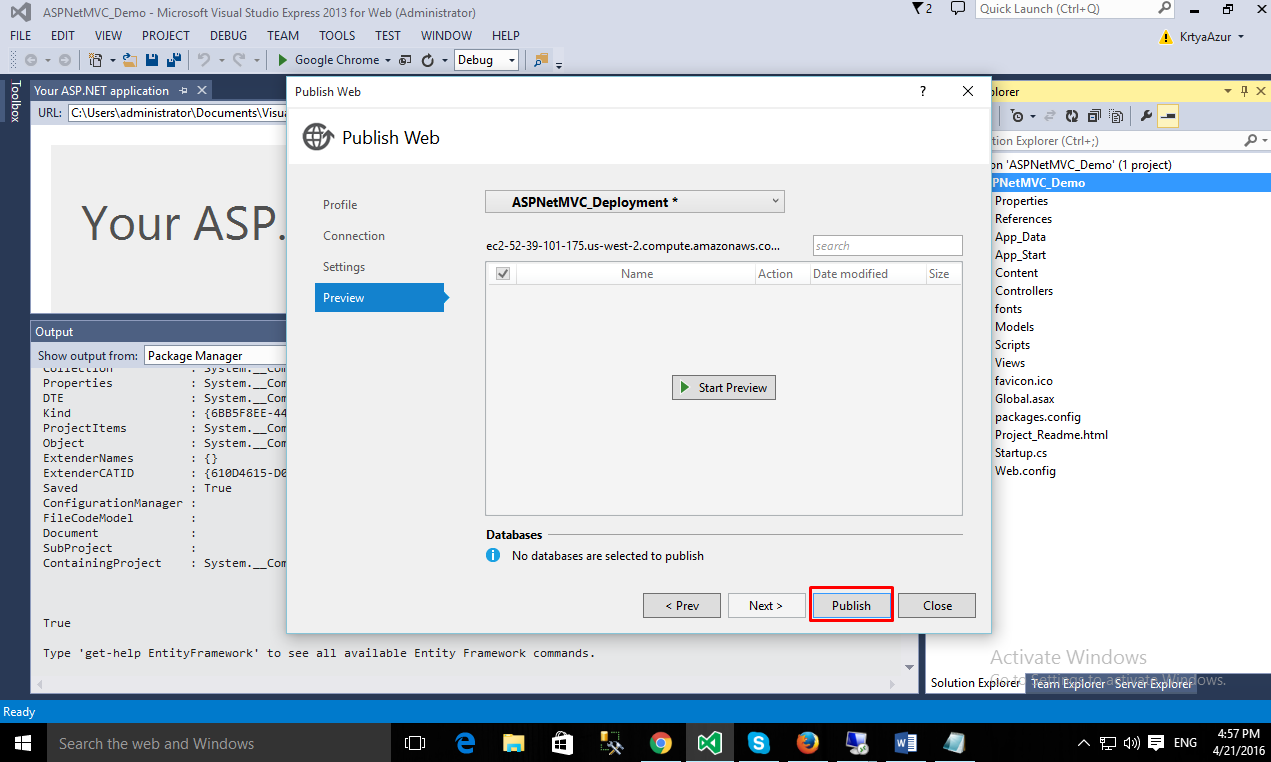The width and height of the screenshot is (1271, 762).
Task: Click the Undo arrow icon
Action: (203, 60)
